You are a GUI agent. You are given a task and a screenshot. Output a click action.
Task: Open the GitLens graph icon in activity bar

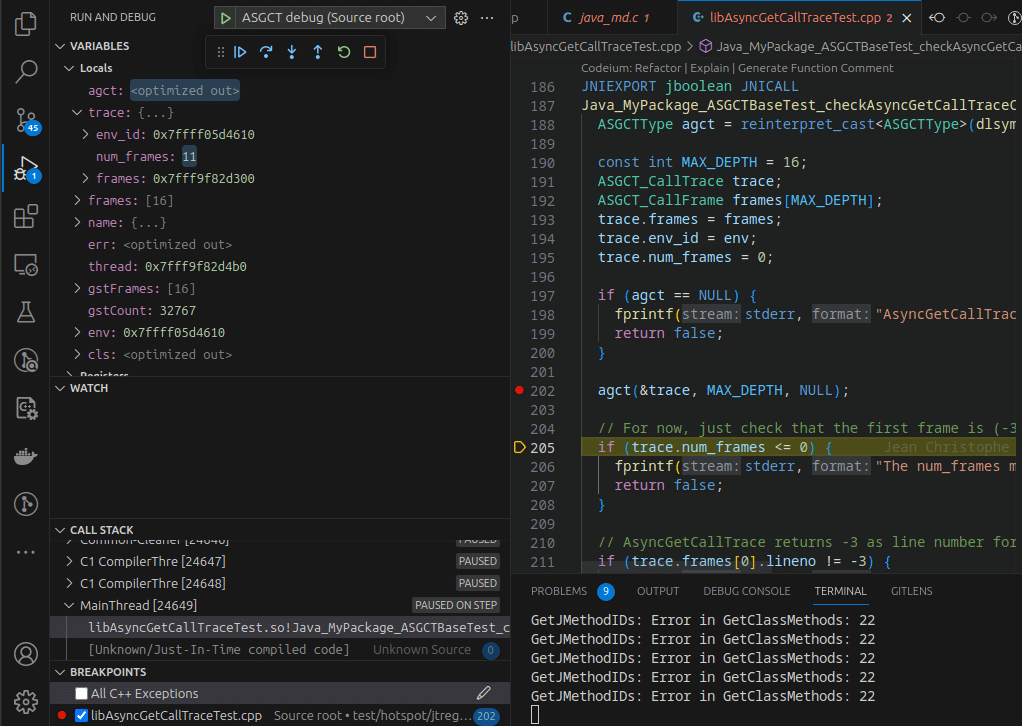click(25, 504)
